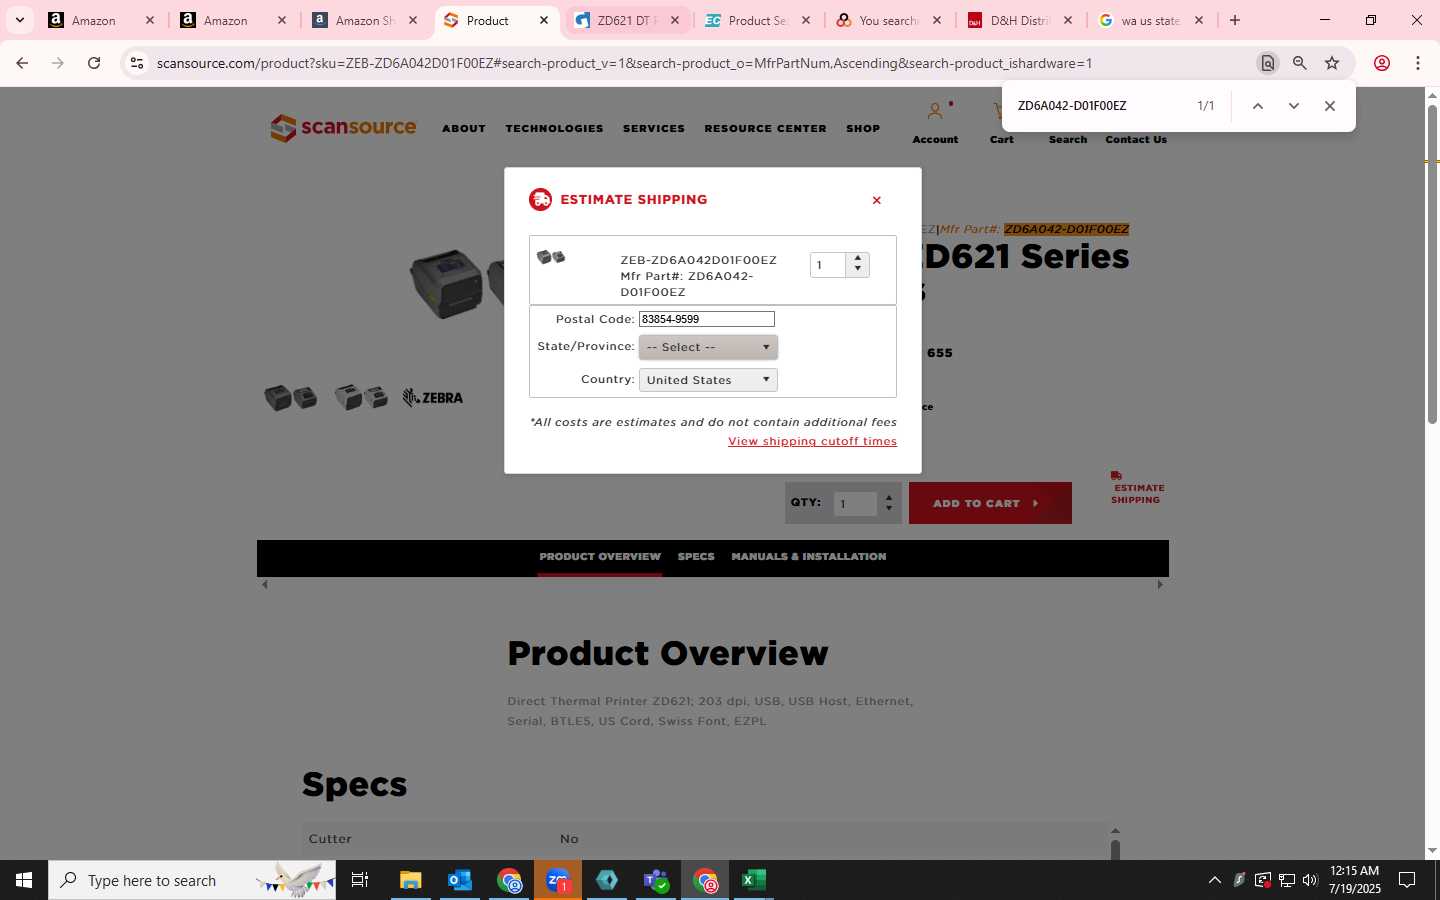Go to previous find-in-page result
Image resolution: width=1440 pixels, height=900 pixels.
(x=1258, y=106)
